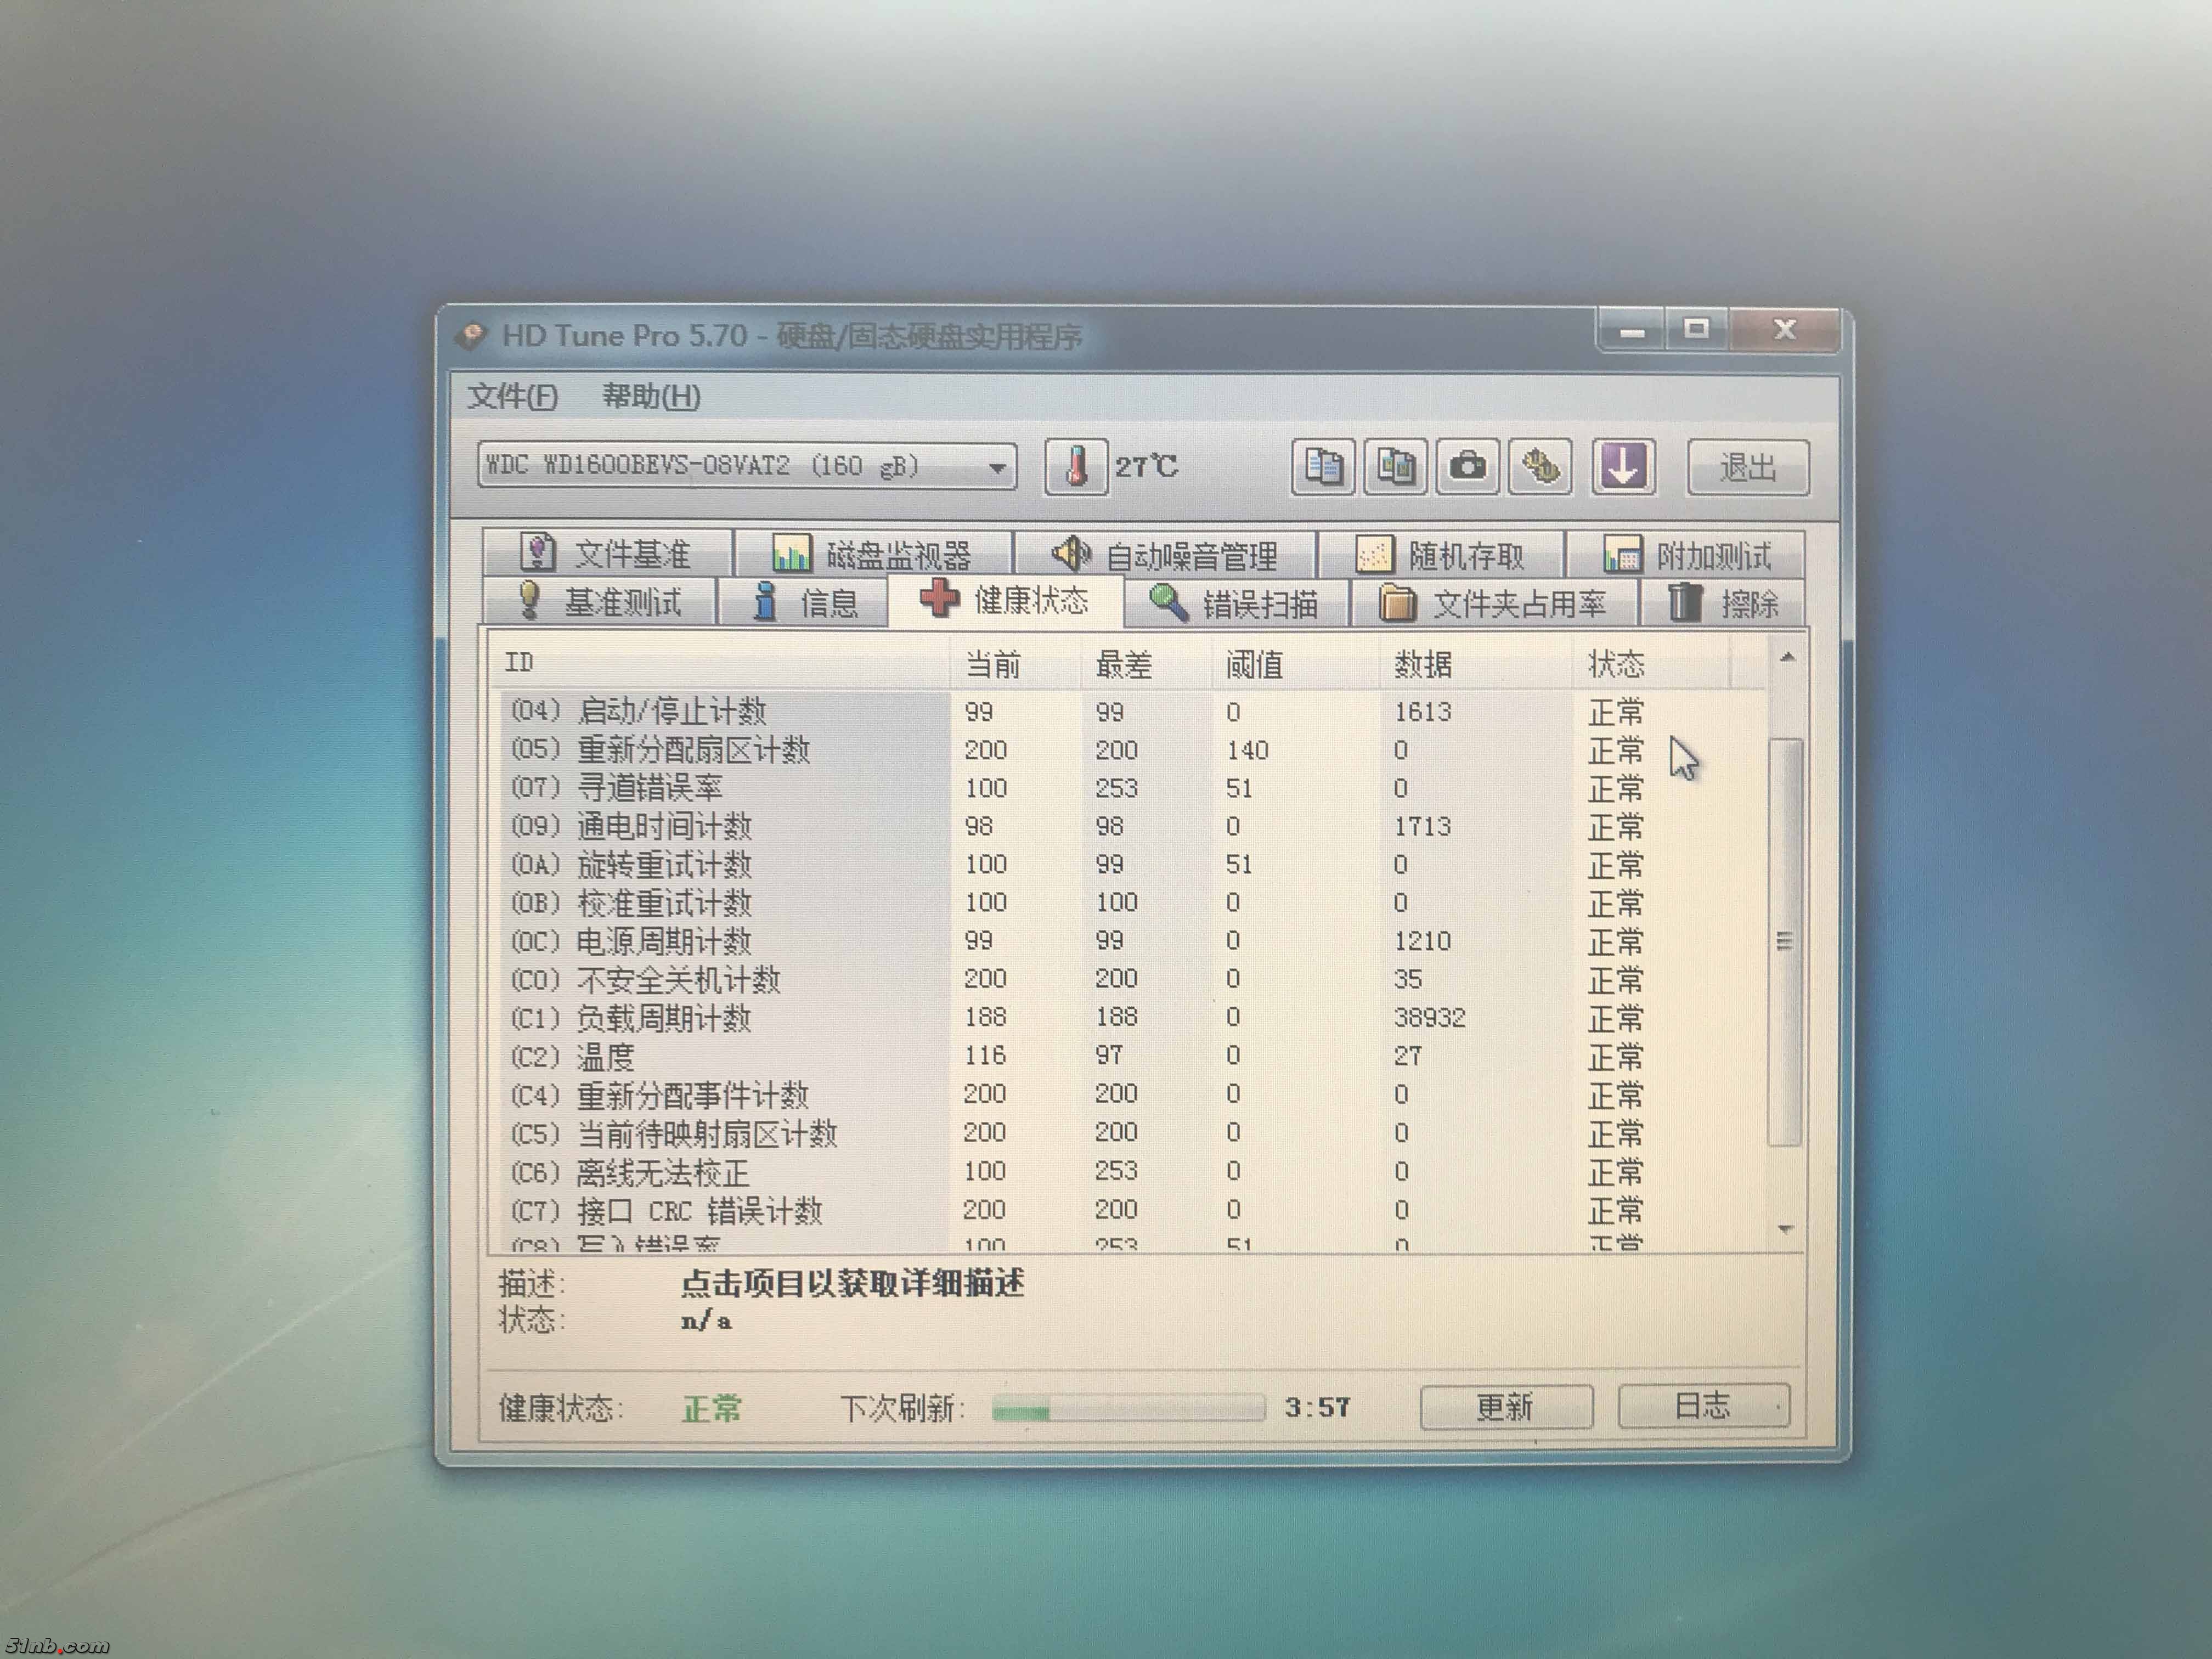Open the options wrench icon
The width and height of the screenshot is (2212, 1659).
click(1540, 467)
